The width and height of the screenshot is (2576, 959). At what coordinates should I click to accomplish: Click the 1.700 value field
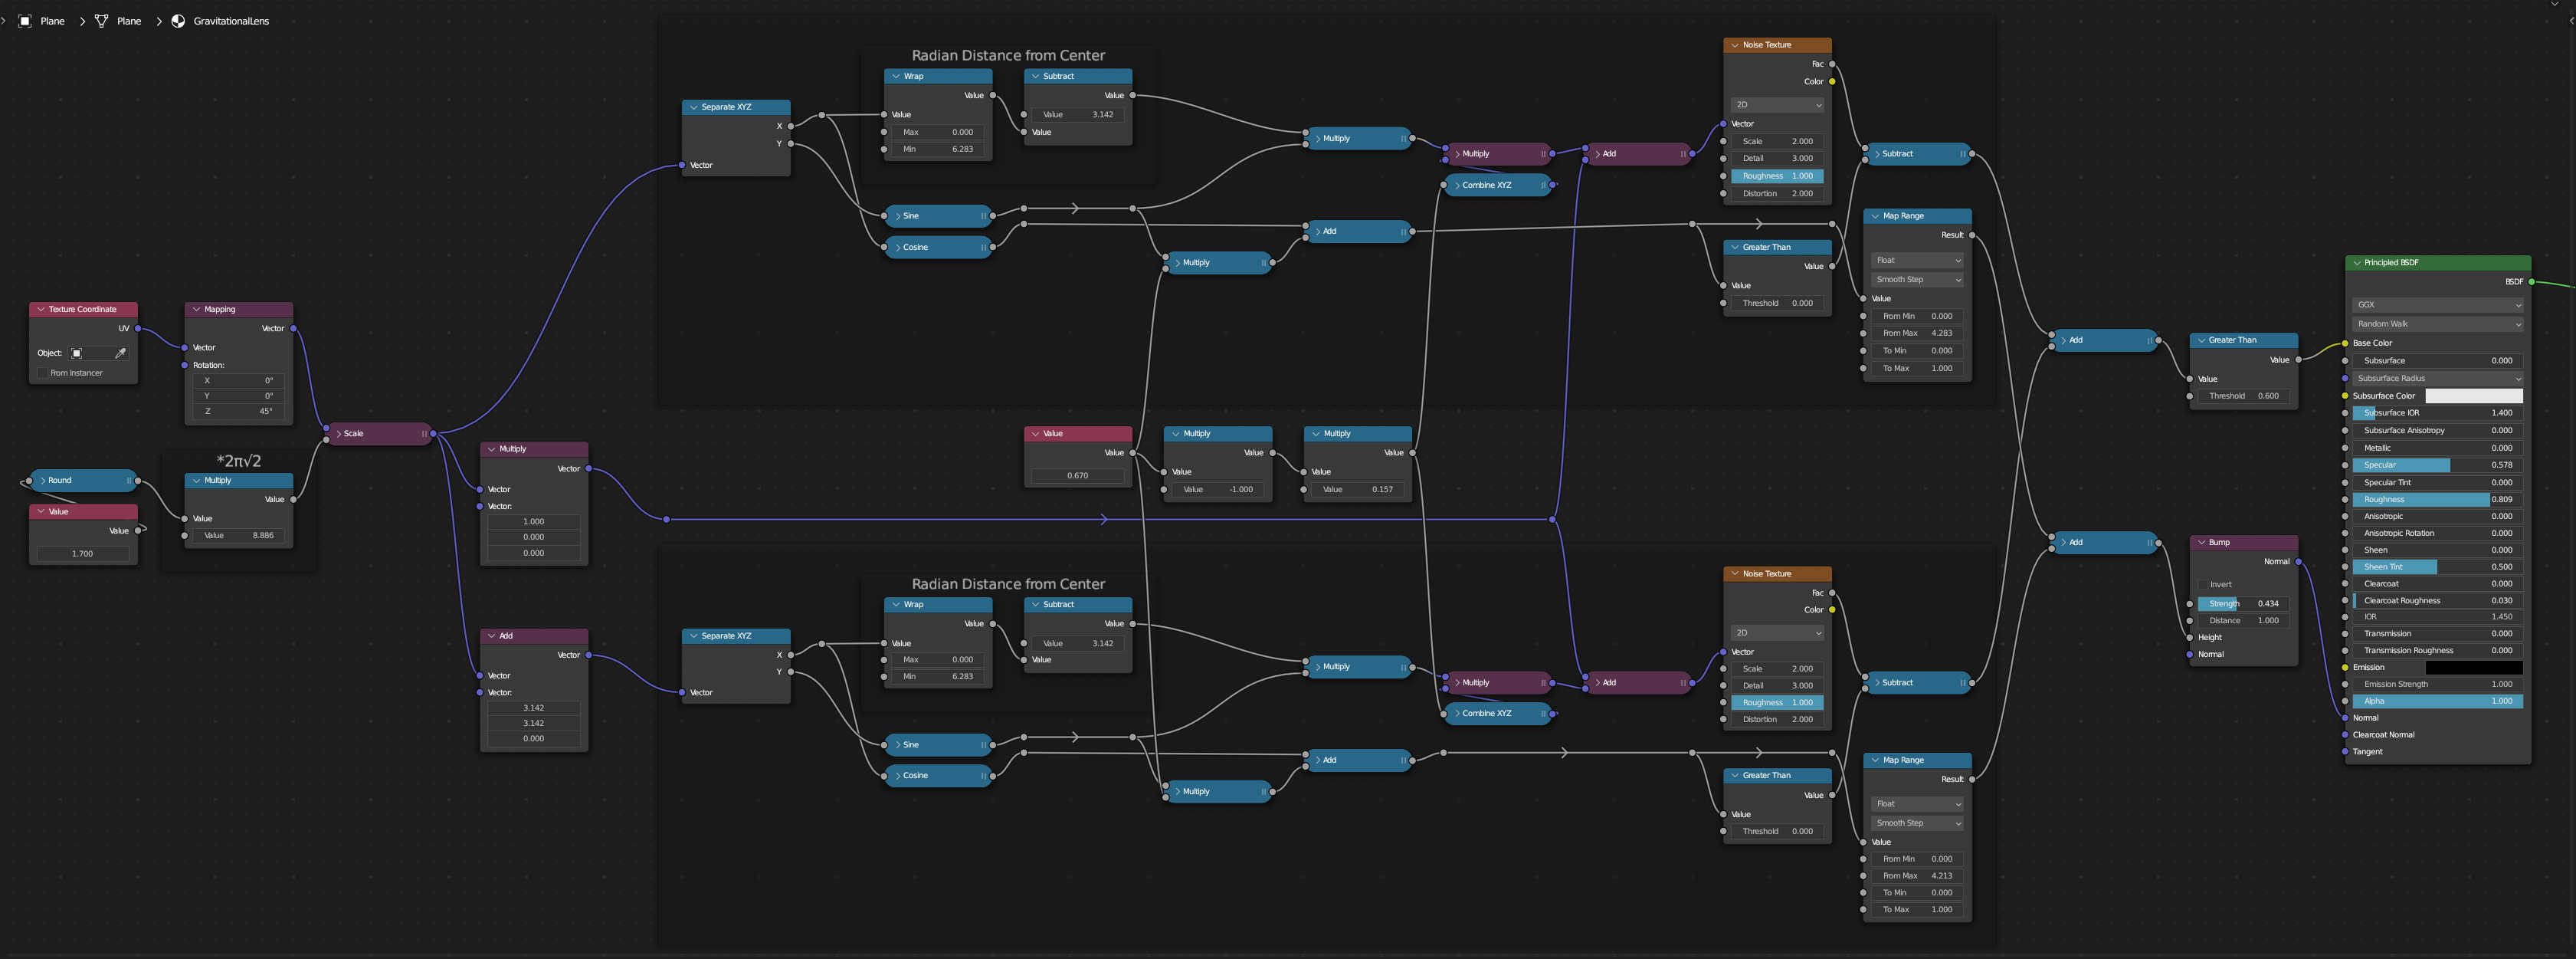(x=83, y=554)
